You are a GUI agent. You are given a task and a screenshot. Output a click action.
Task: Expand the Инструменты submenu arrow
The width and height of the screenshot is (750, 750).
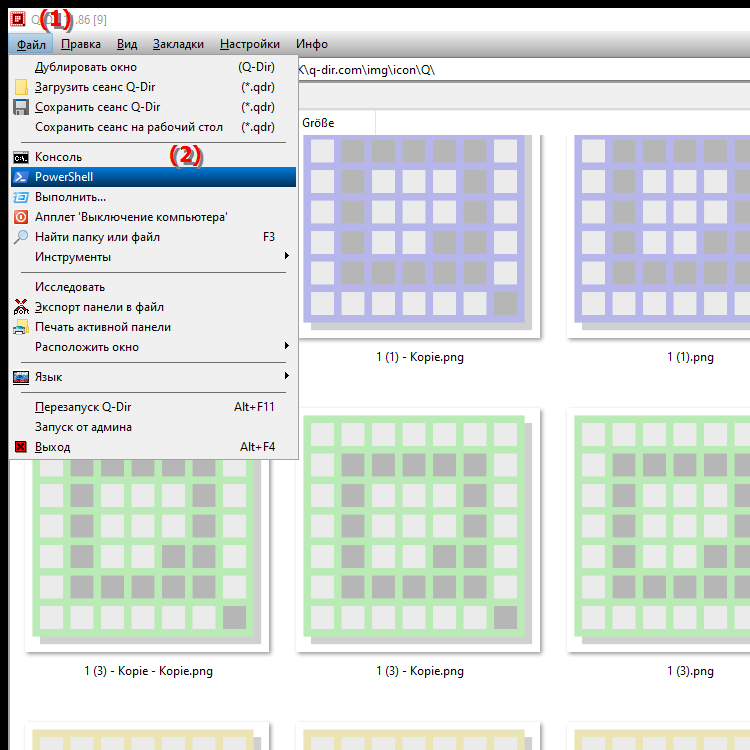[x=287, y=256]
